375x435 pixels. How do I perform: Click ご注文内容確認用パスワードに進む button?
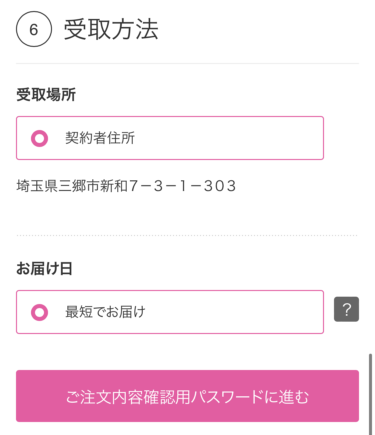point(187,396)
